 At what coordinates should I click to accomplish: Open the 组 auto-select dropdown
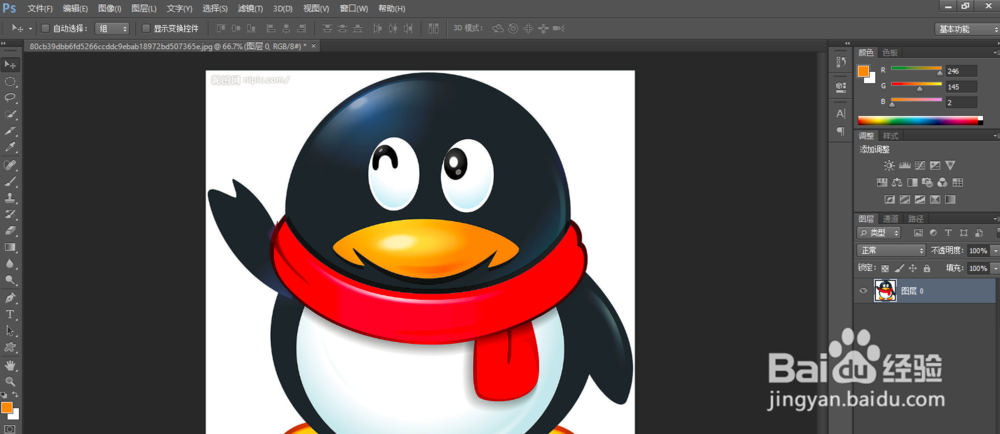[x=112, y=28]
